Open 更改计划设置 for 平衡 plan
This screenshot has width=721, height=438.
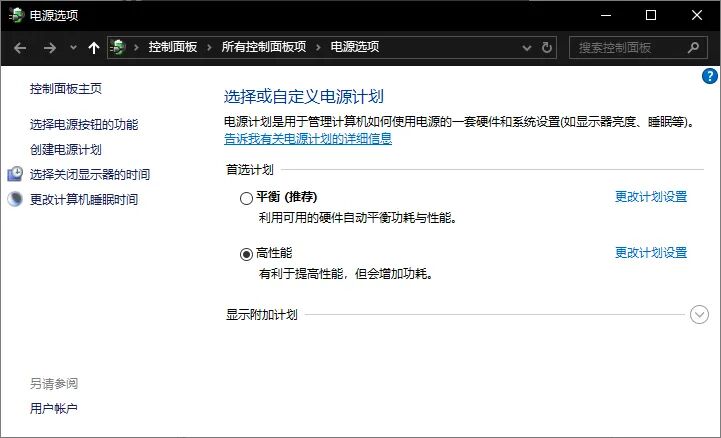click(650, 197)
